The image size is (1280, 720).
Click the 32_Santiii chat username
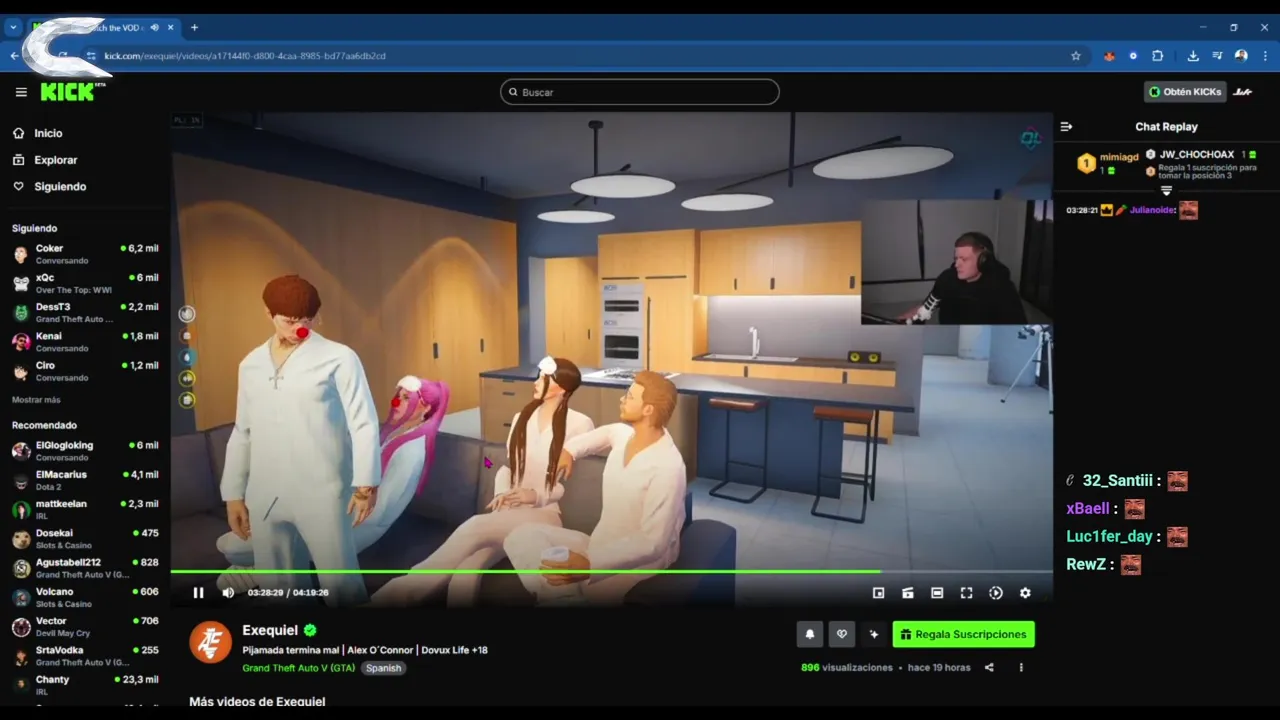1117,481
